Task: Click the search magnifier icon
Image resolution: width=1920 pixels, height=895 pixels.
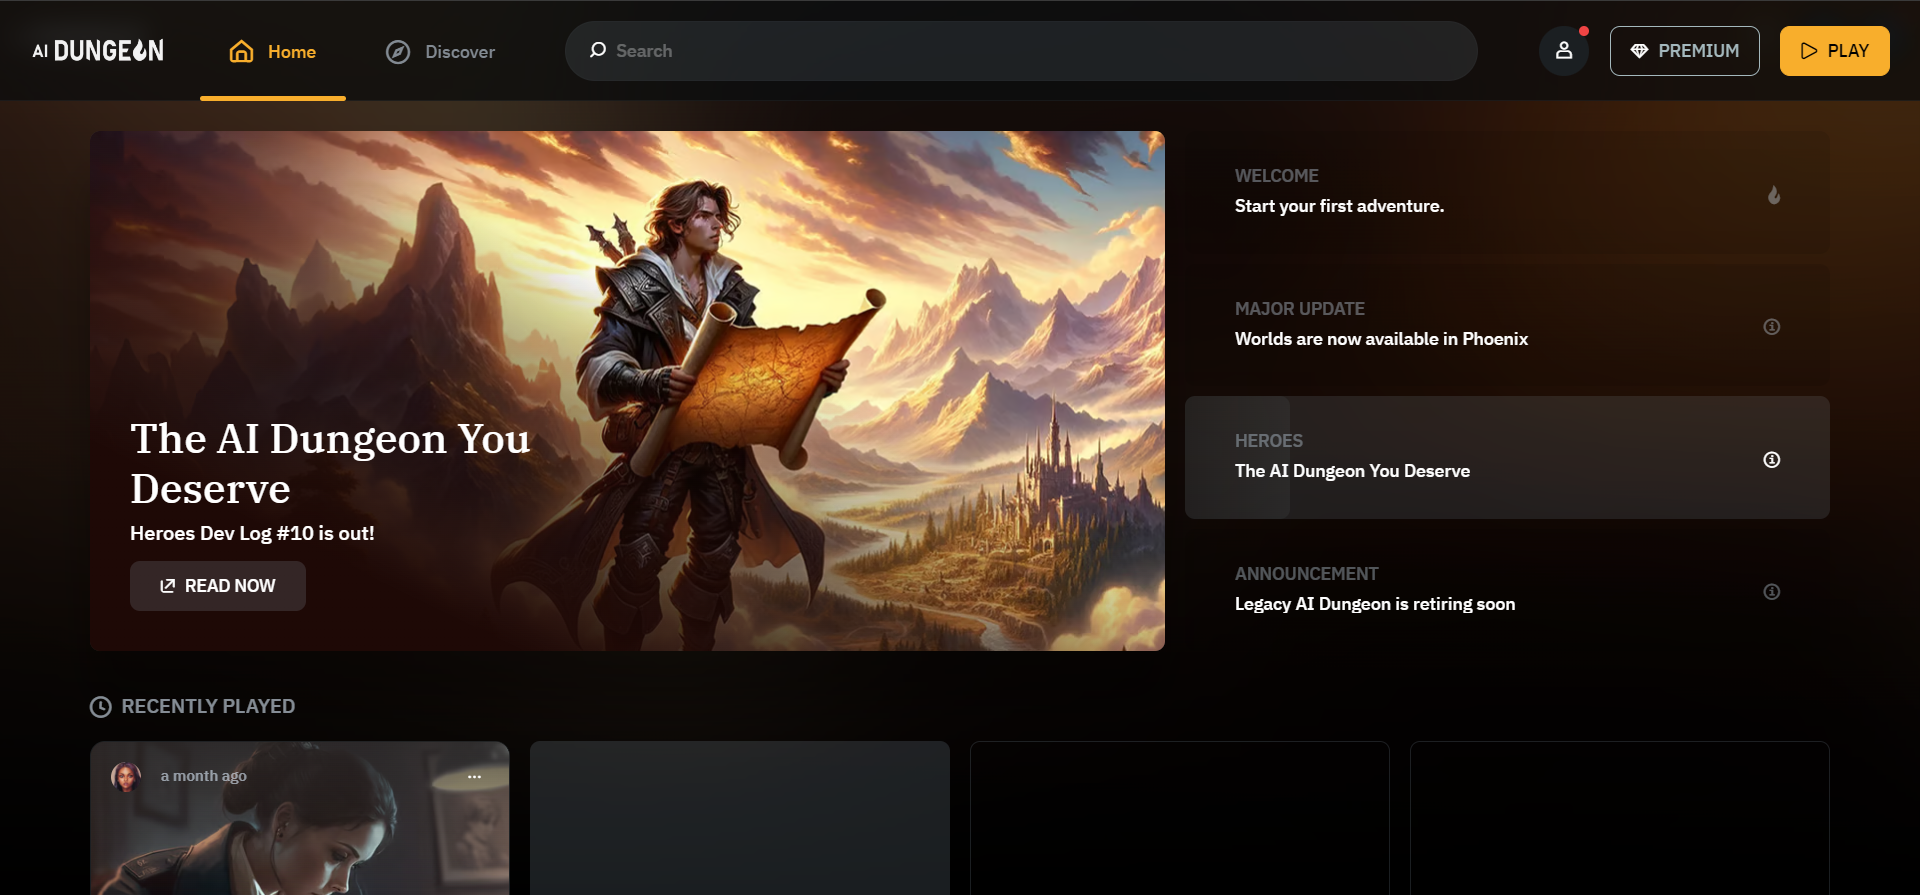Action: [598, 50]
